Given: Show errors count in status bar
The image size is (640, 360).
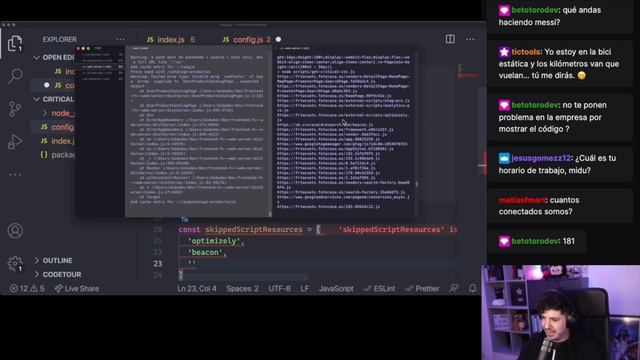Looking at the screenshot, I should click(19, 289).
